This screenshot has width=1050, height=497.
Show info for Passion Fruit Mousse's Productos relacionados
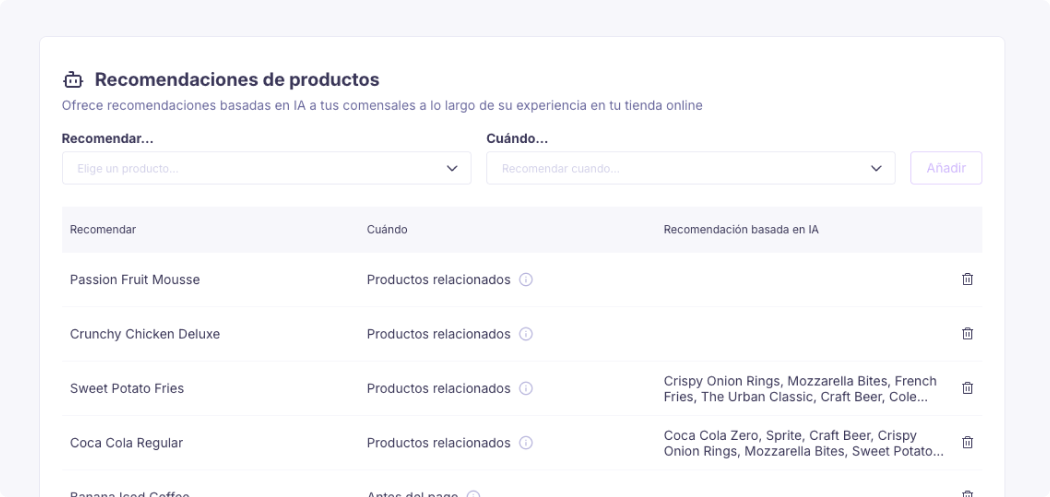[x=526, y=279]
